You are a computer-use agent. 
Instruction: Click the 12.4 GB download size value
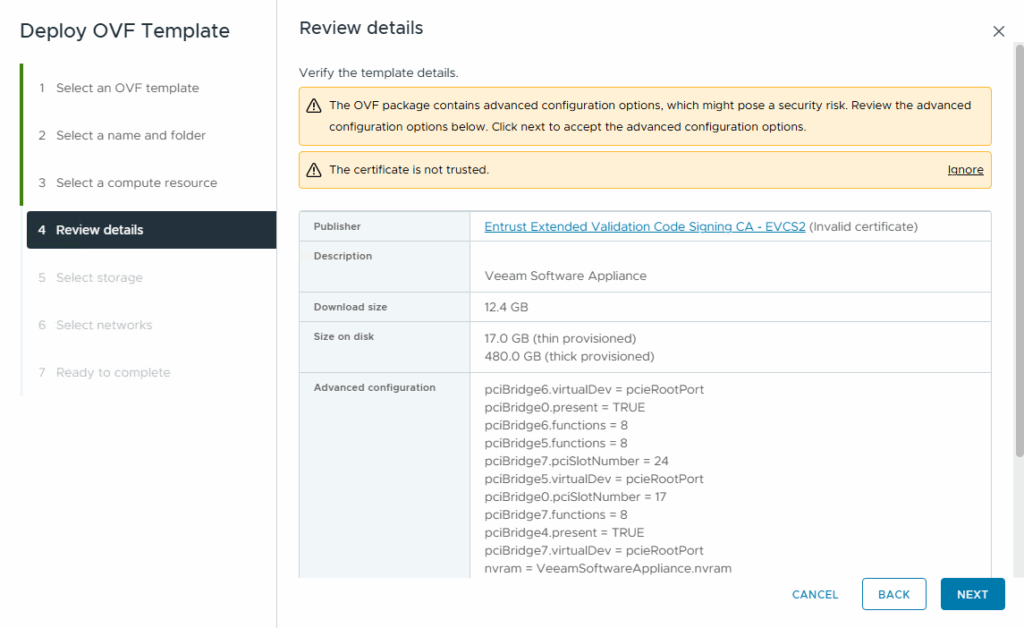point(506,307)
